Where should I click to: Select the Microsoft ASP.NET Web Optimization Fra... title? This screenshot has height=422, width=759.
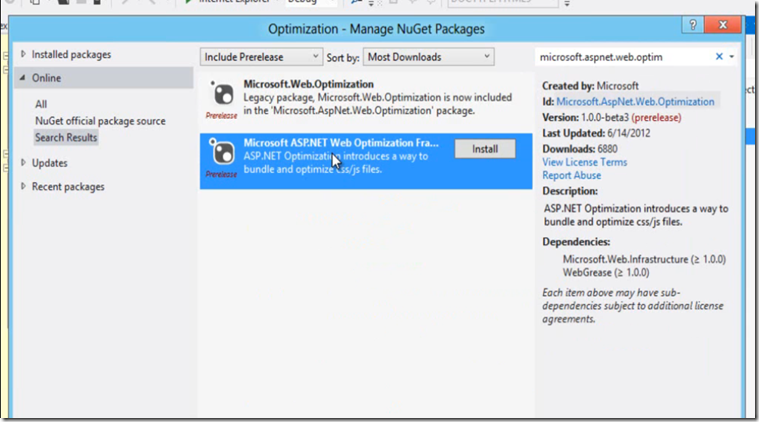[341, 143]
